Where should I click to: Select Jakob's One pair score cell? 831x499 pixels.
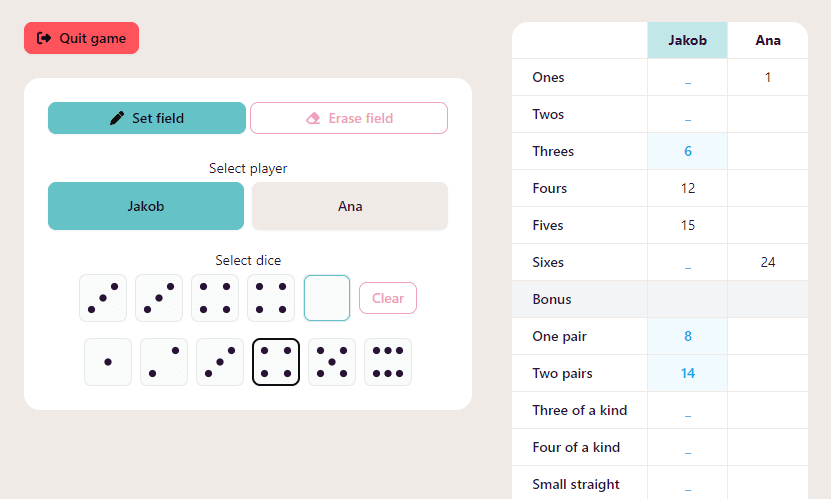tap(687, 336)
